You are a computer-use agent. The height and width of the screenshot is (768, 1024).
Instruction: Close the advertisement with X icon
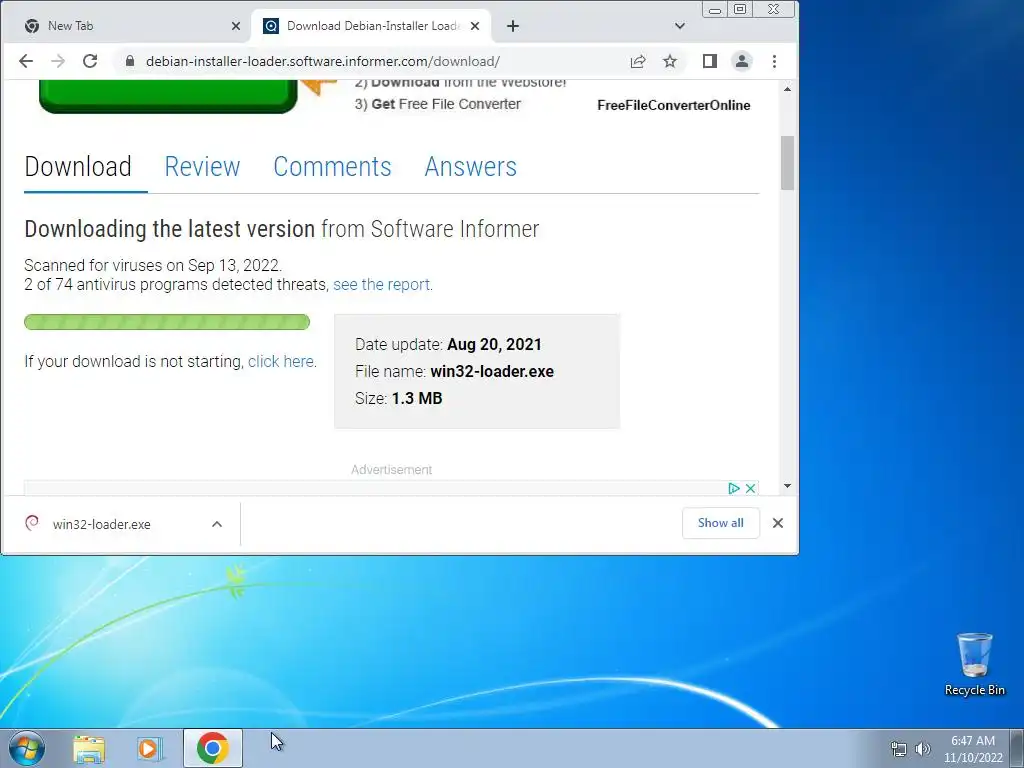750,488
